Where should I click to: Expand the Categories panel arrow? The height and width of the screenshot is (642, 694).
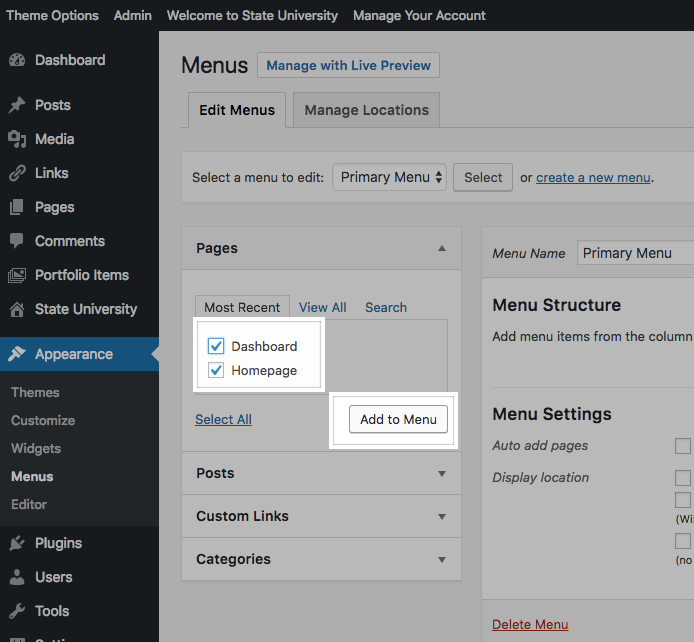tap(442, 559)
